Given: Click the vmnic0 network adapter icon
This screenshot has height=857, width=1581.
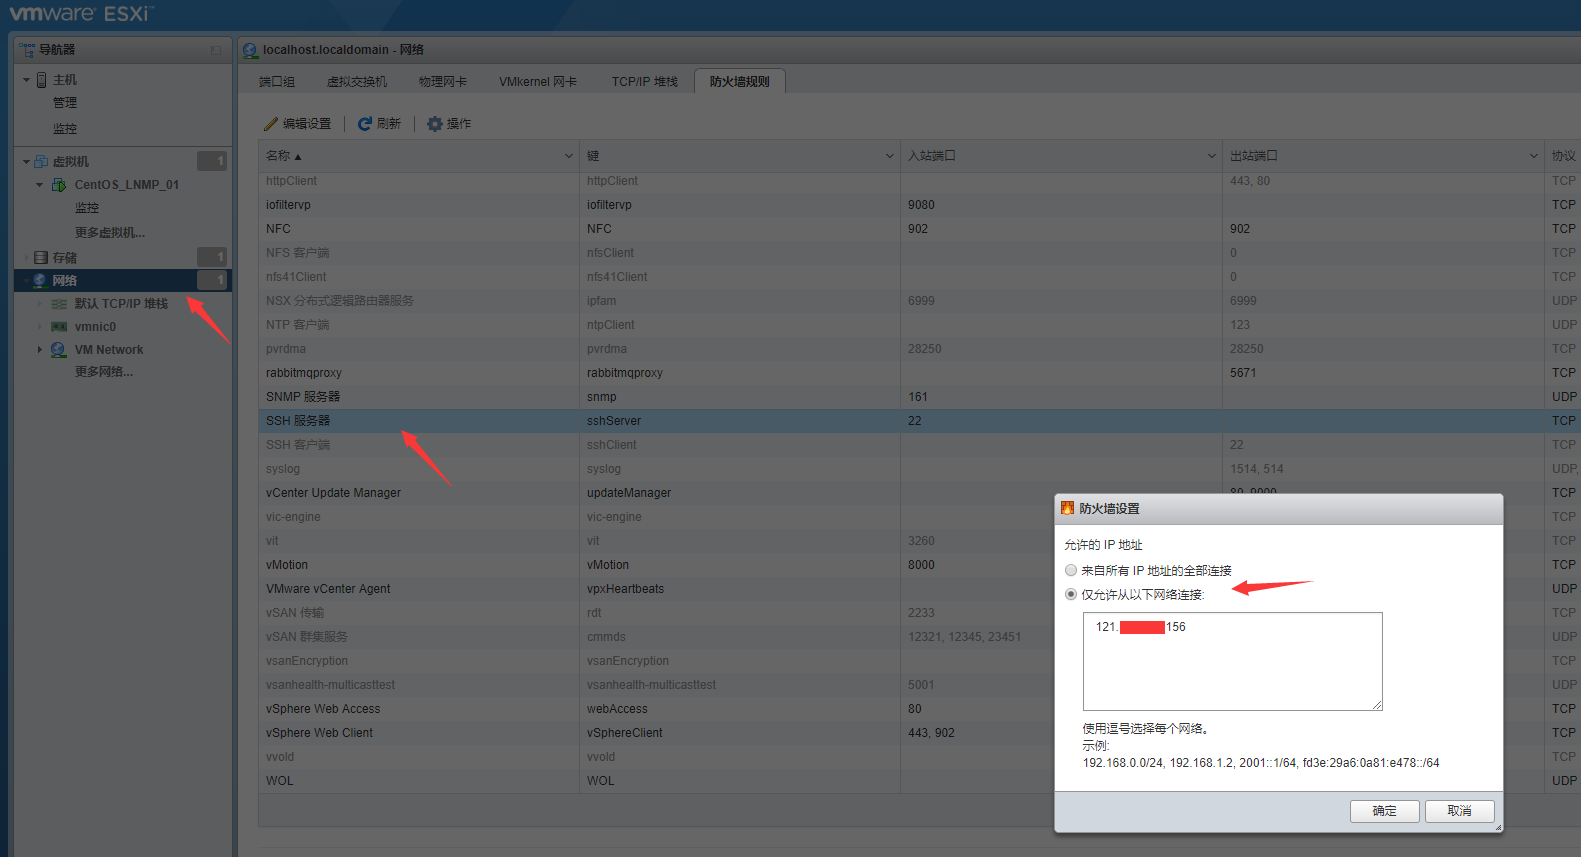Looking at the screenshot, I should (59, 327).
